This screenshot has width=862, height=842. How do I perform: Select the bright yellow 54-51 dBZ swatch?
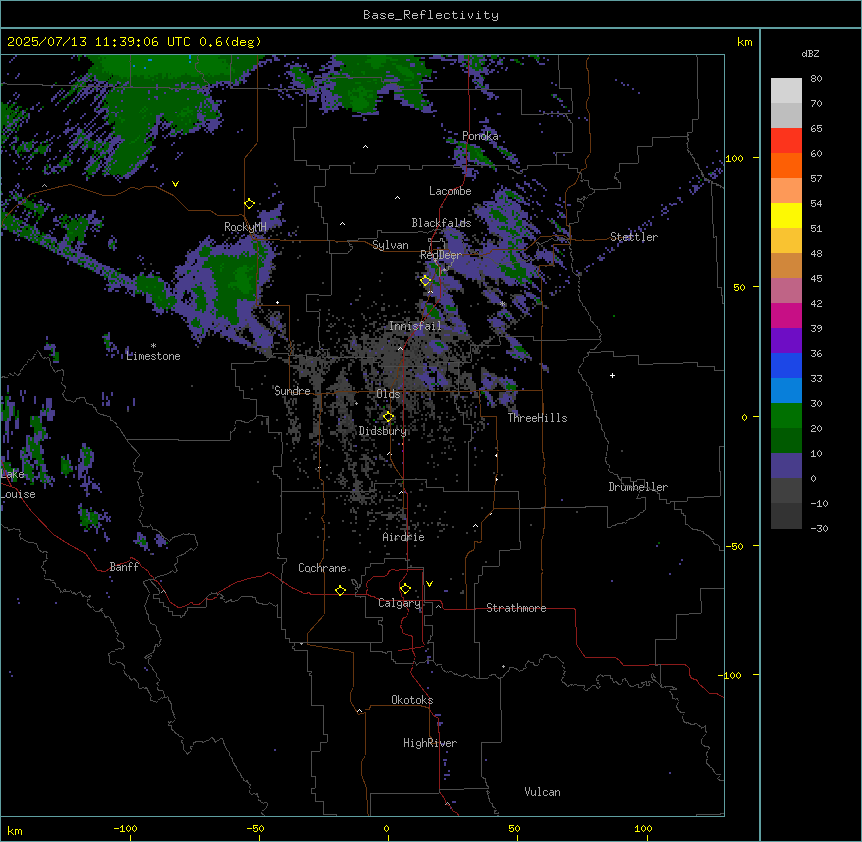(x=786, y=215)
